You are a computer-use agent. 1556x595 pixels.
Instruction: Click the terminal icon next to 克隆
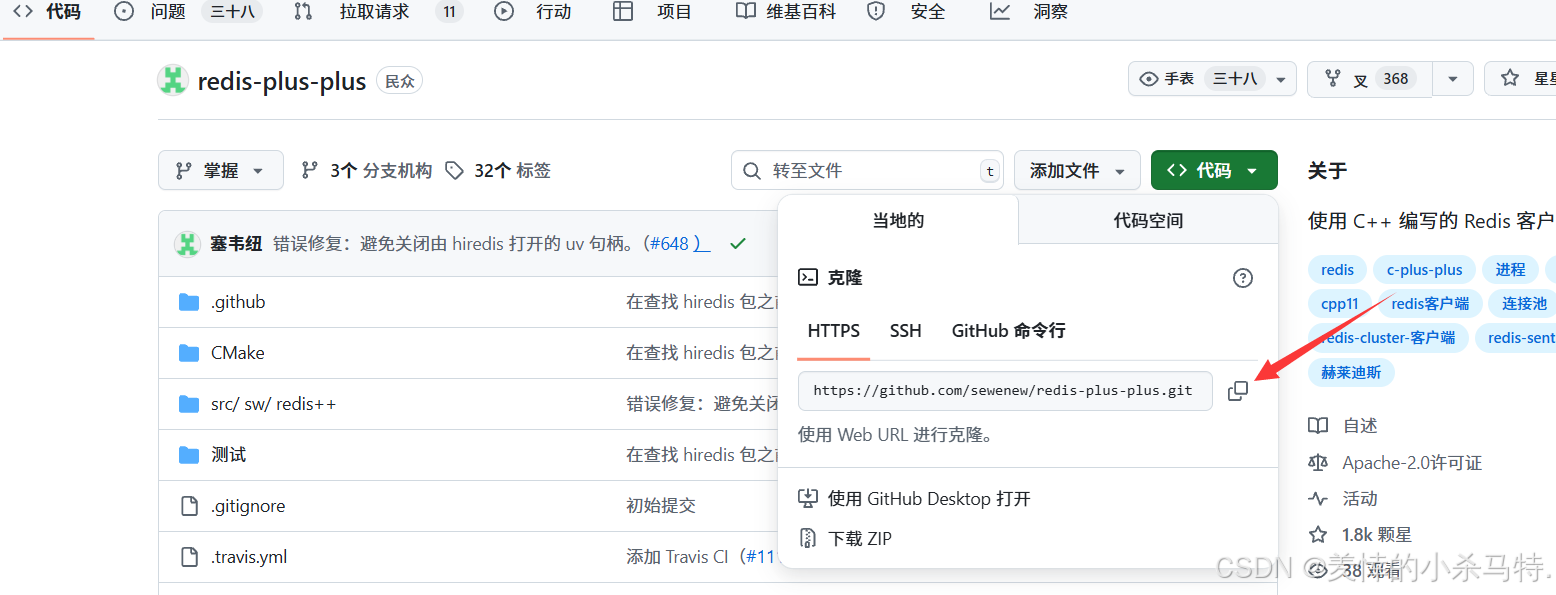point(808,278)
